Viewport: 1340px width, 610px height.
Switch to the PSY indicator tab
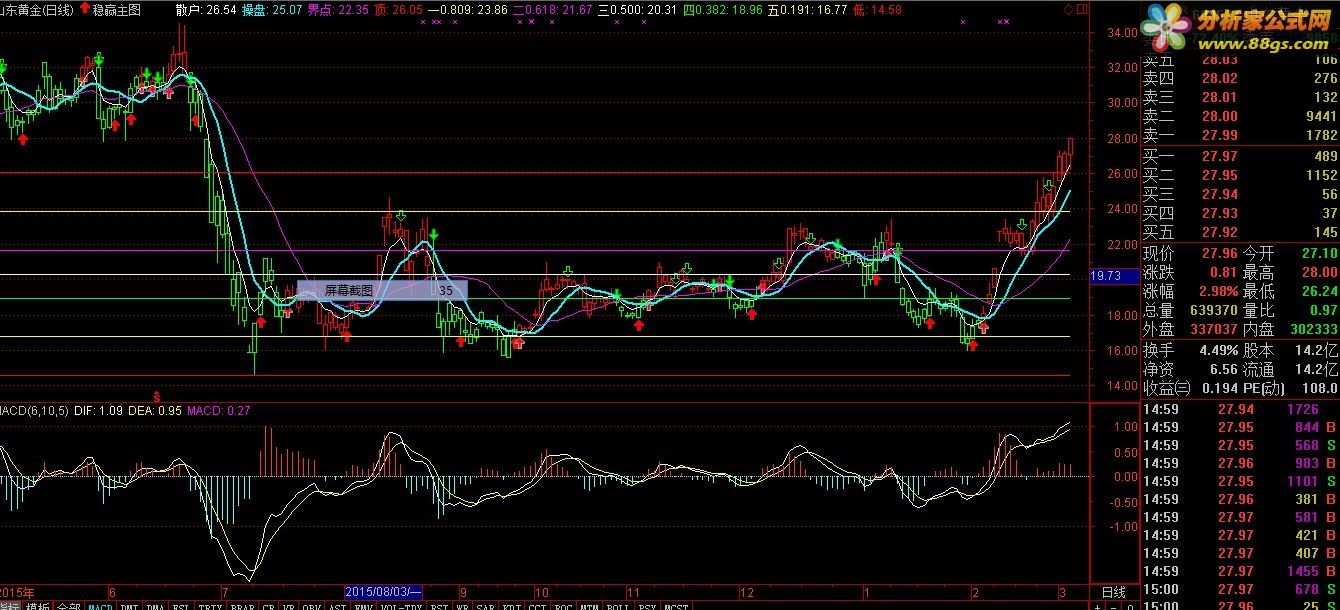click(648, 606)
